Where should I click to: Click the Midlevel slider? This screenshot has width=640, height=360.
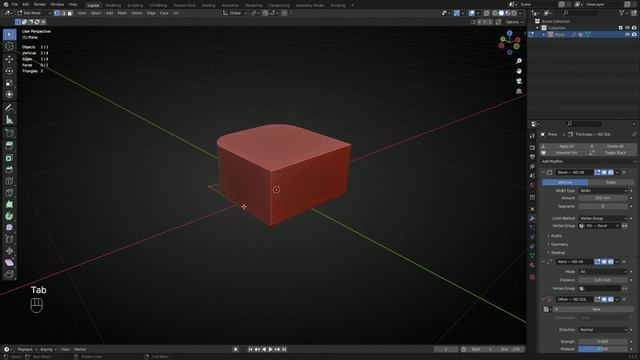(x=603, y=349)
